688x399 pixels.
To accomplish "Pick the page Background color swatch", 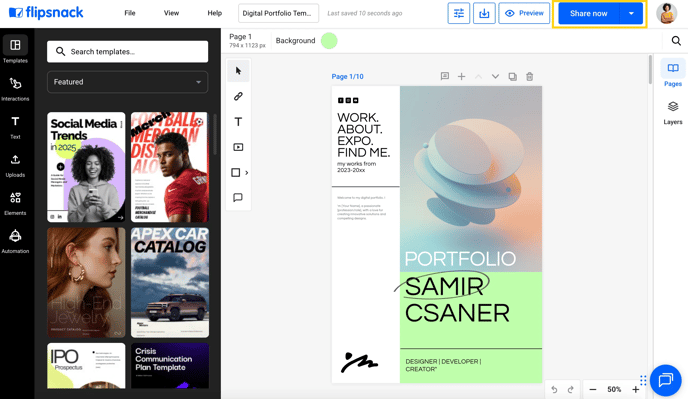I will 329,41.
